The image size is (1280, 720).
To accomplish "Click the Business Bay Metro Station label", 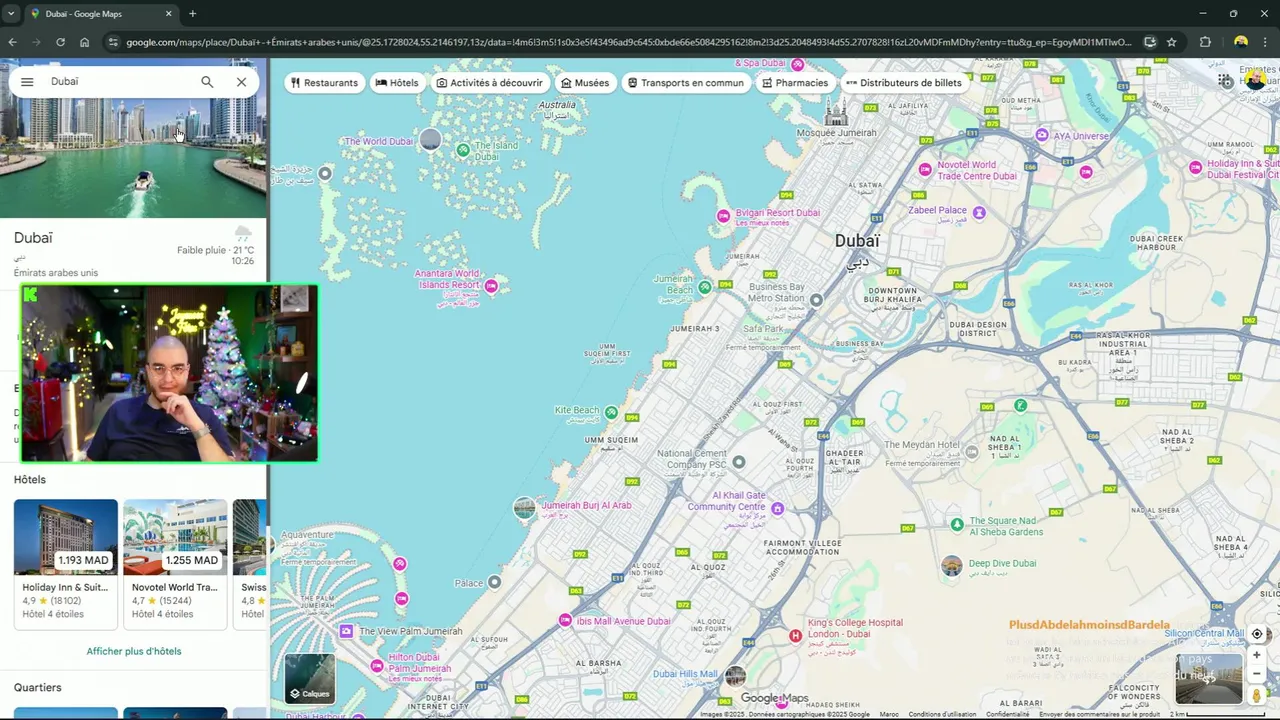I will click(x=776, y=293).
